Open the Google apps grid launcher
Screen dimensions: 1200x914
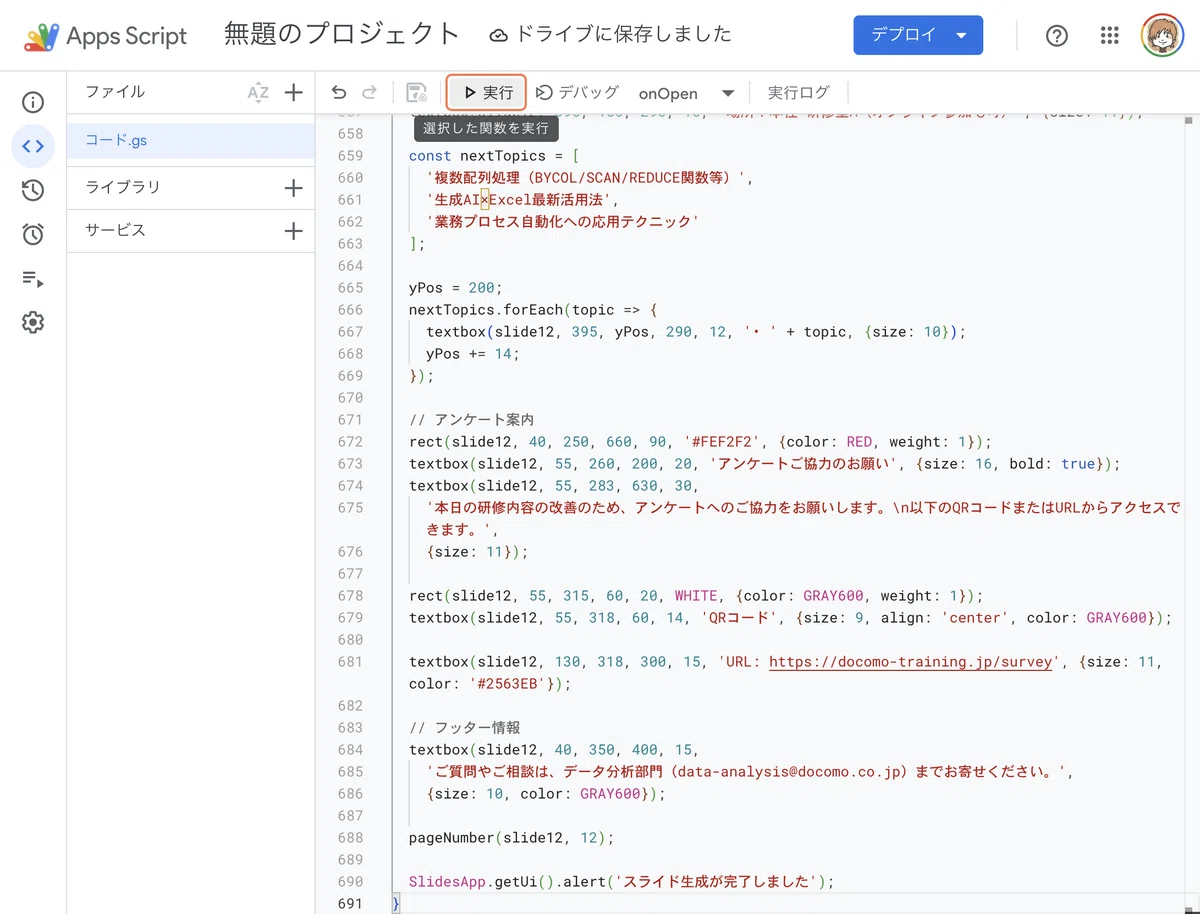(1109, 36)
